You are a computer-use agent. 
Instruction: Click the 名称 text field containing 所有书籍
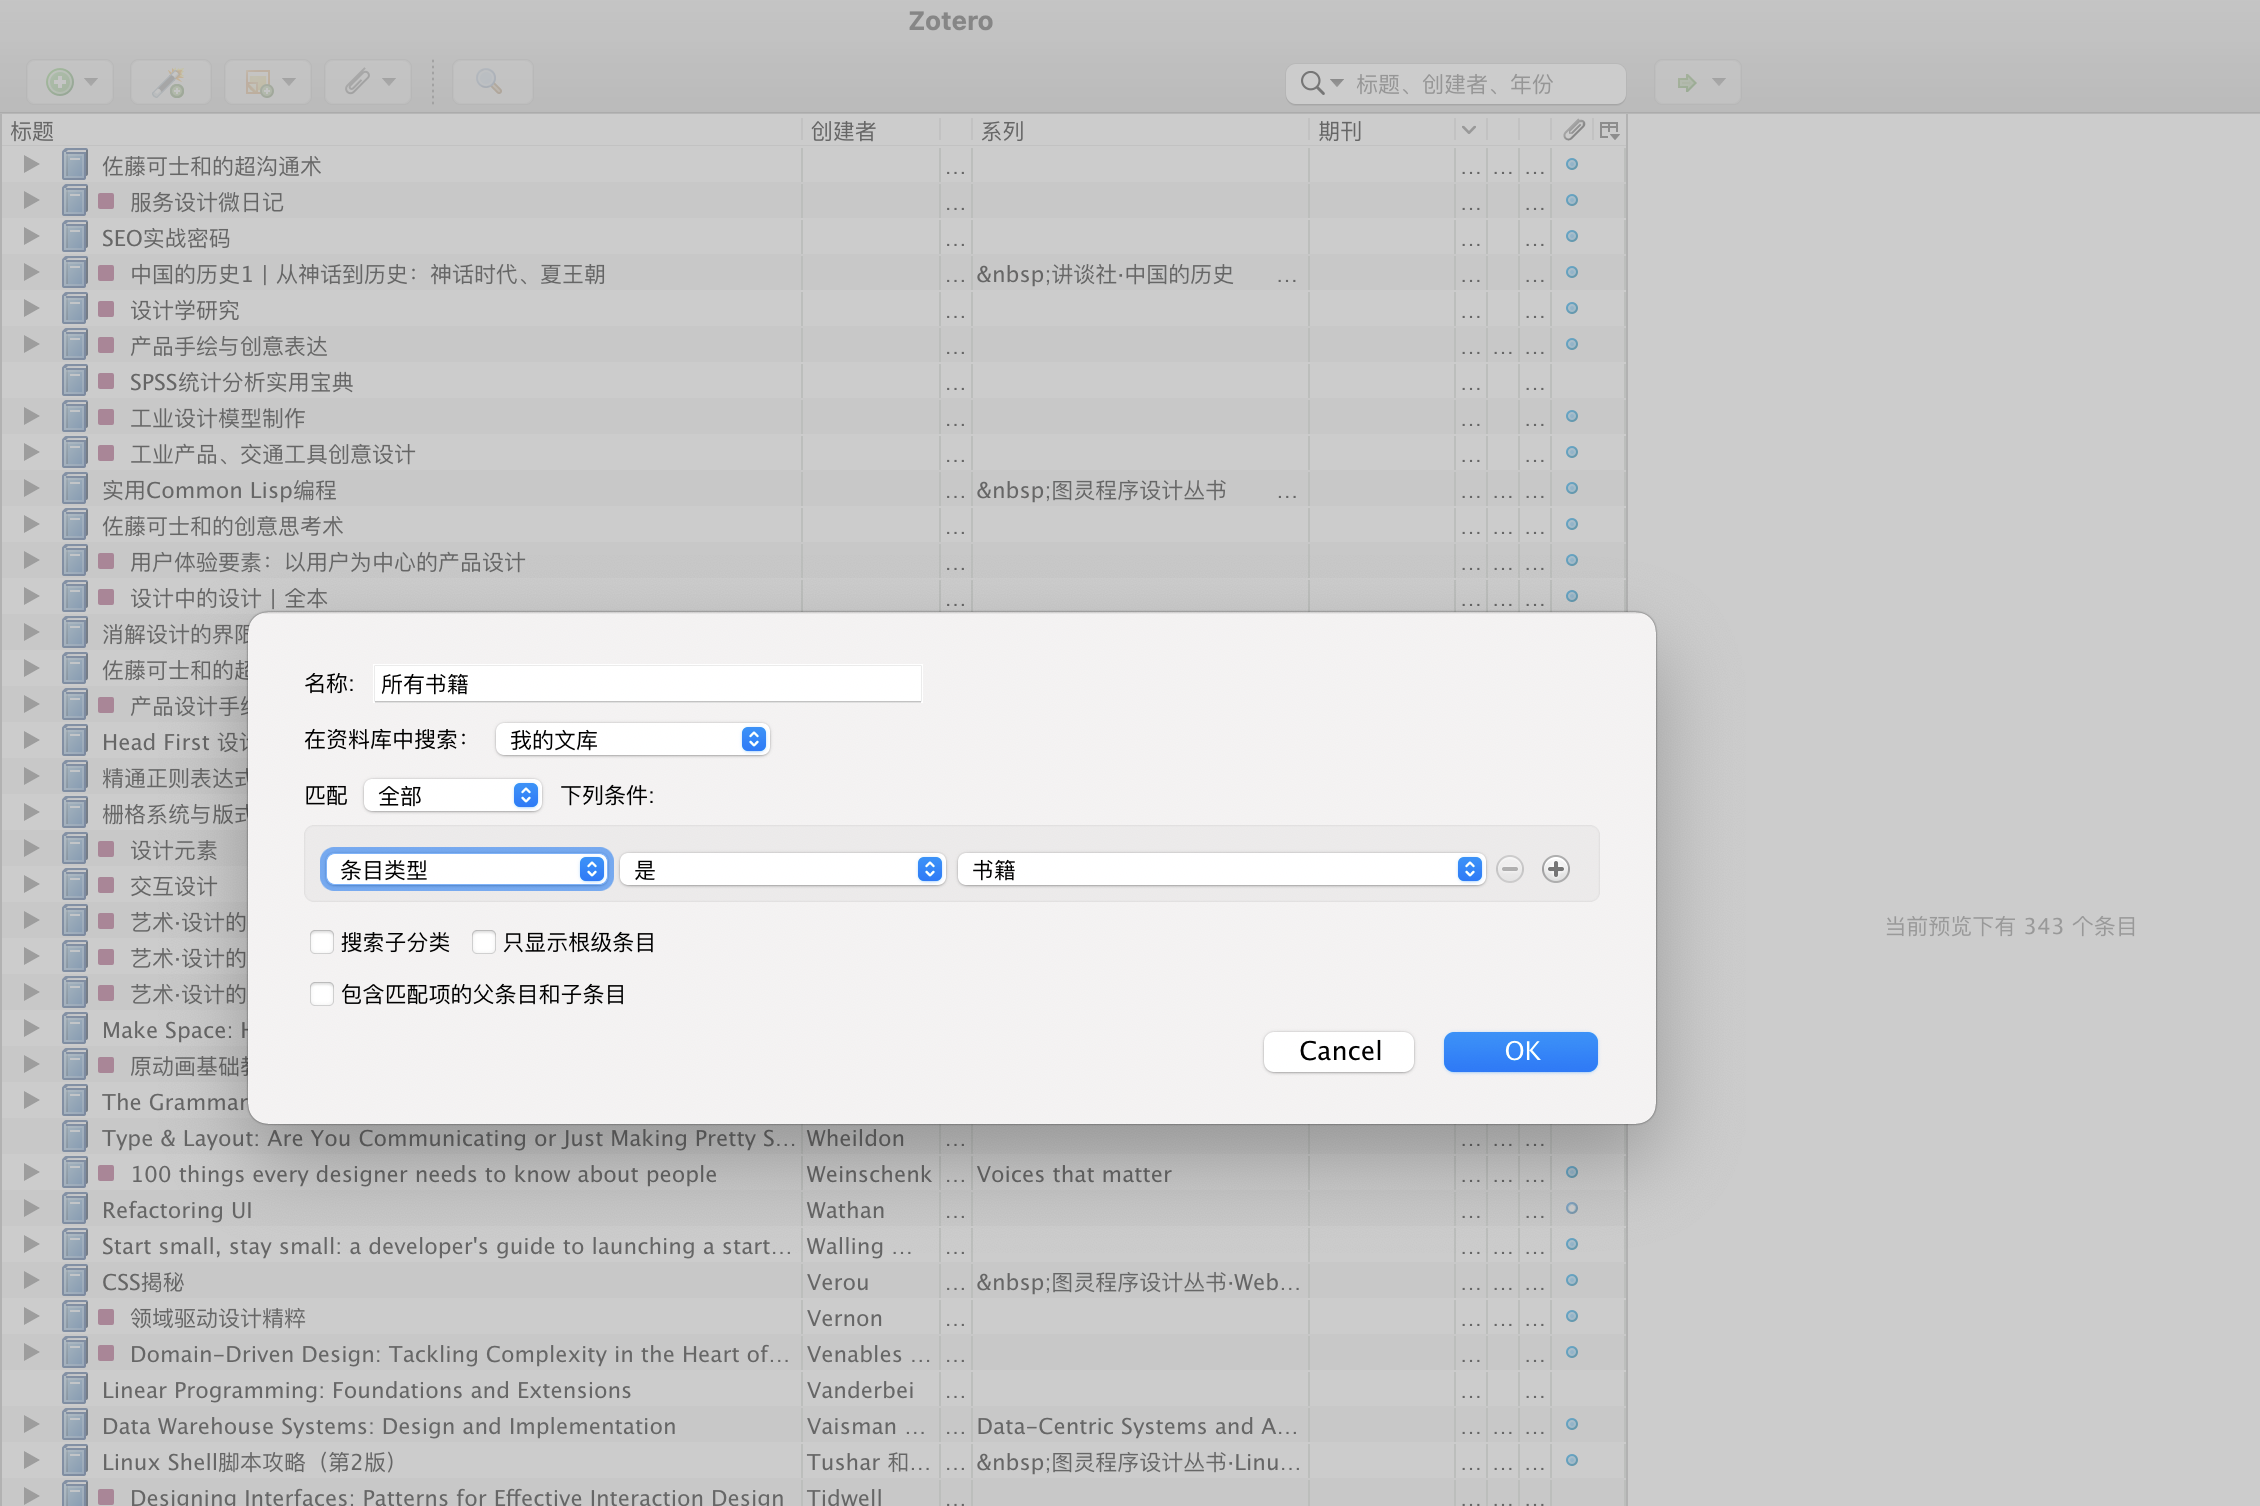tap(647, 684)
